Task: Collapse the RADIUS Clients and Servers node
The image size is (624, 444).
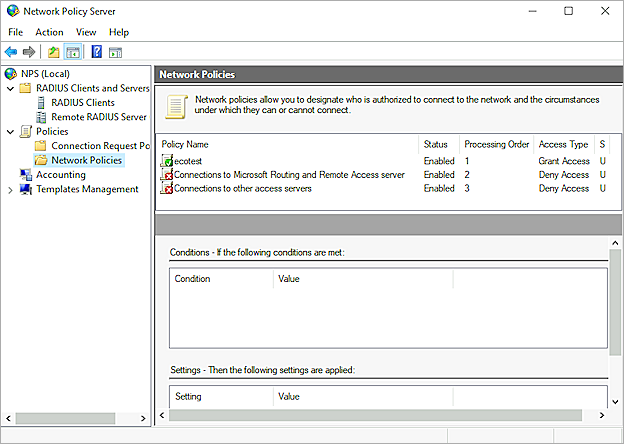Action: click(11, 88)
